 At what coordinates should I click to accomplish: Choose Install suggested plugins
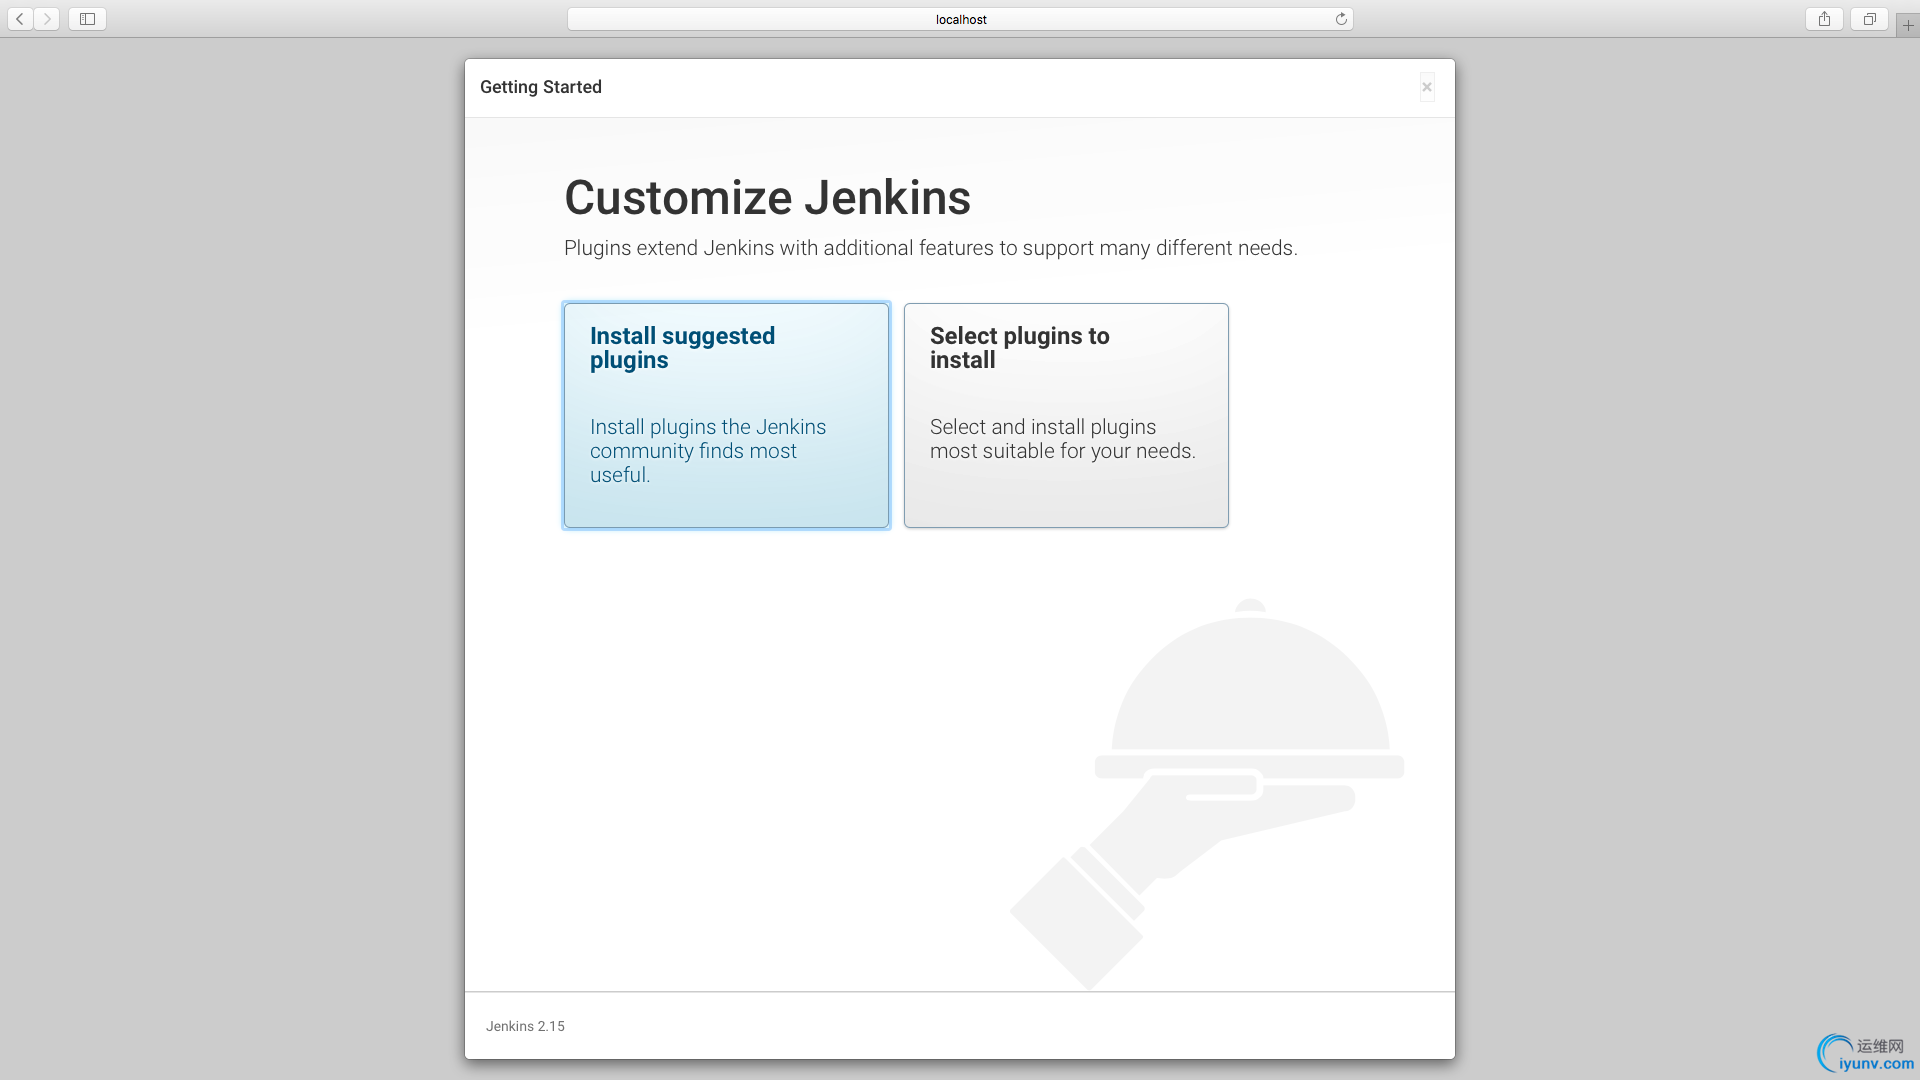(x=726, y=415)
